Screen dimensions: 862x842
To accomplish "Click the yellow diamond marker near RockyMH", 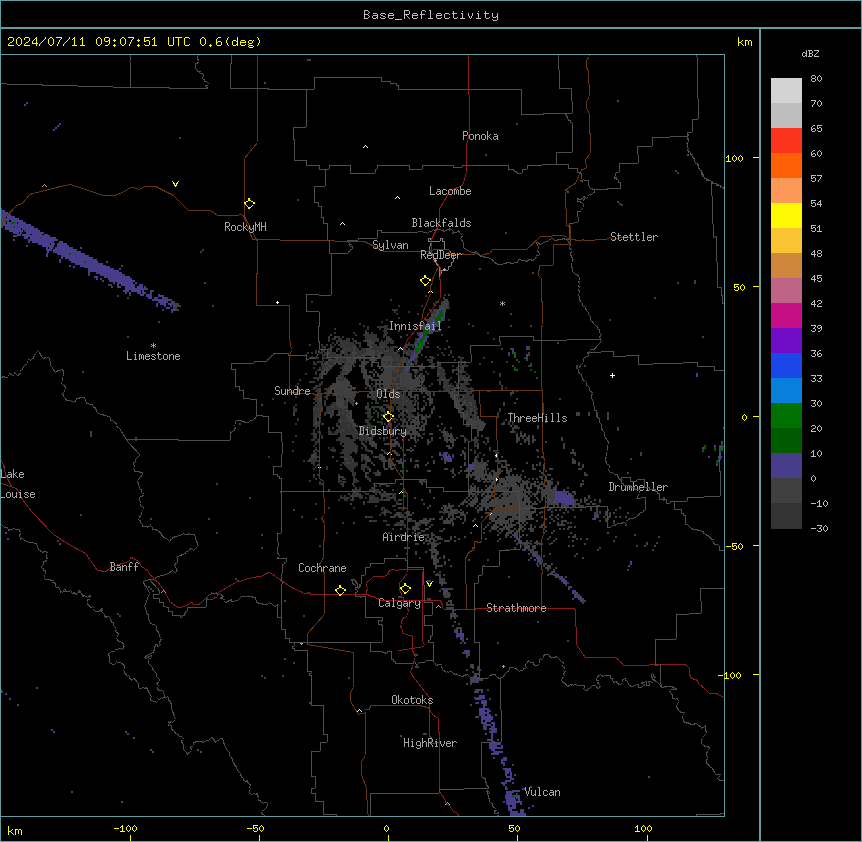I will 249,204.
